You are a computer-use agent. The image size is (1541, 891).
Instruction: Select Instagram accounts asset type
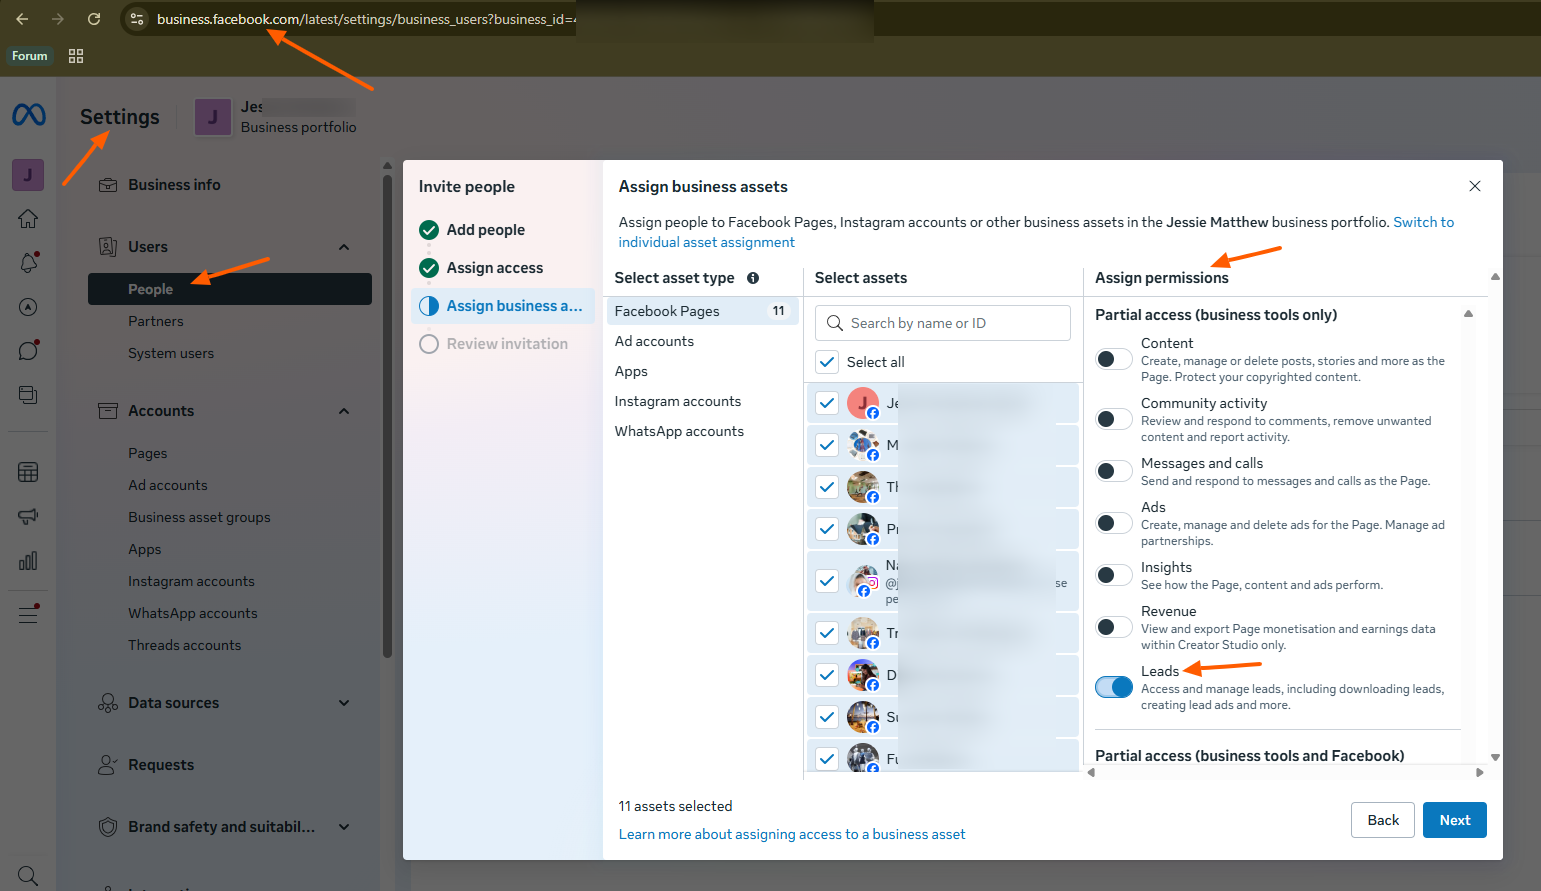(677, 401)
